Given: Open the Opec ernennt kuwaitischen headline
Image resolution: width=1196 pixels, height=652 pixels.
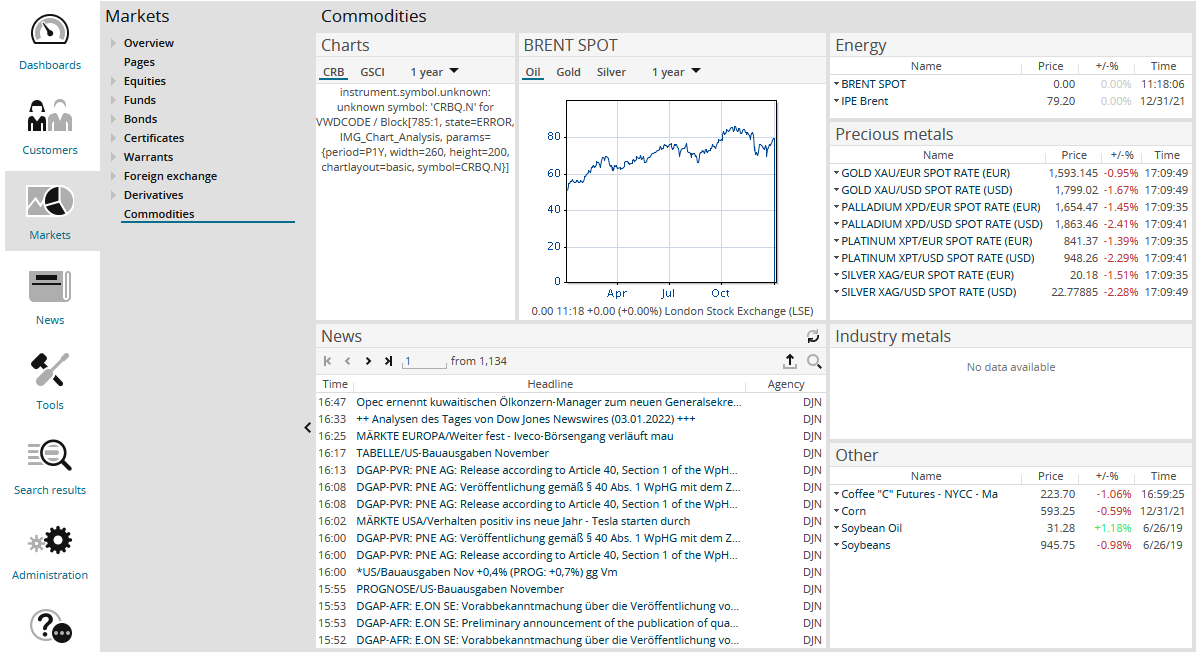Looking at the screenshot, I should point(548,402).
